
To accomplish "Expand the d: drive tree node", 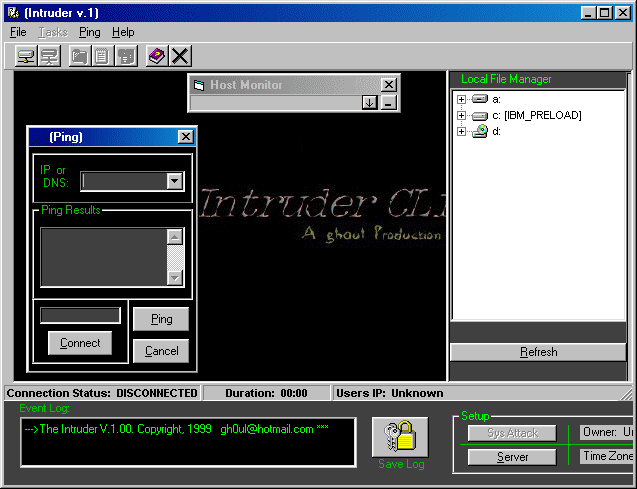I will coord(461,131).
